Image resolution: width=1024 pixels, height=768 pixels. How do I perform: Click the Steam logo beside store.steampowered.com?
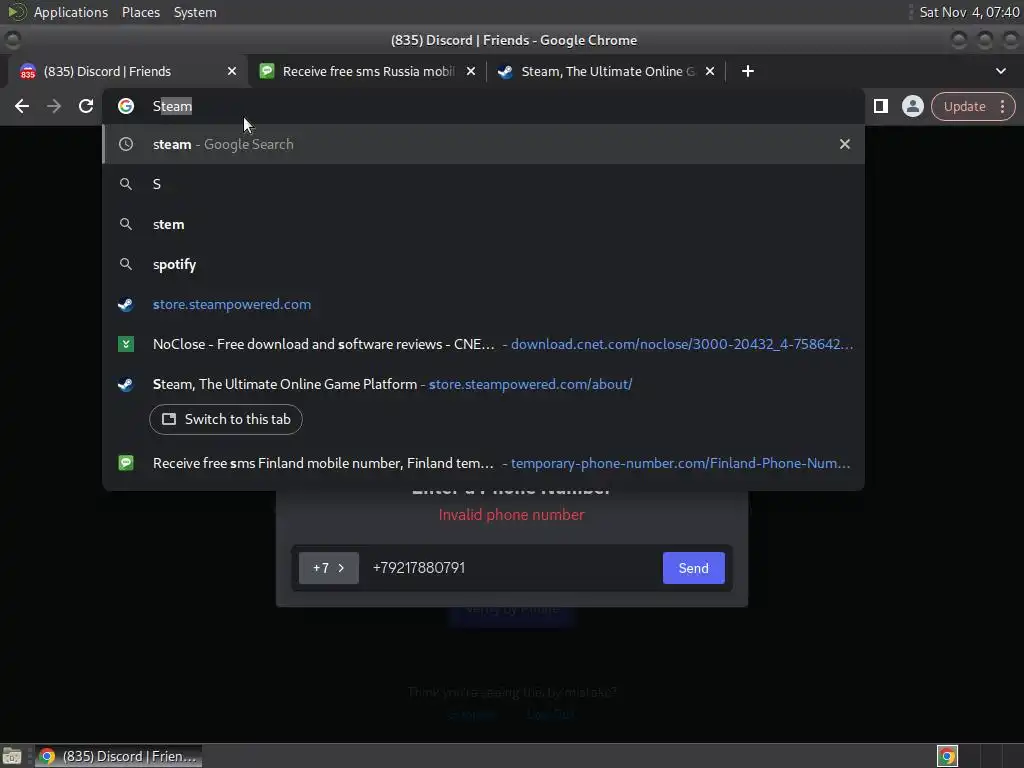pyautogui.click(x=126, y=304)
